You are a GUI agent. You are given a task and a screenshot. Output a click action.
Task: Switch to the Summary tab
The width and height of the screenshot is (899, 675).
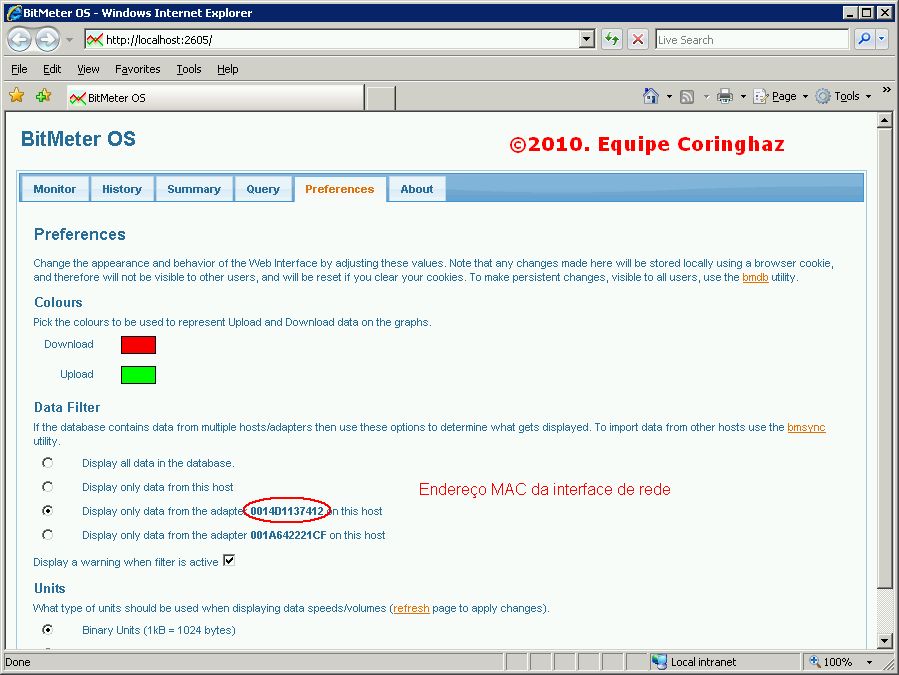[x=194, y=189]
